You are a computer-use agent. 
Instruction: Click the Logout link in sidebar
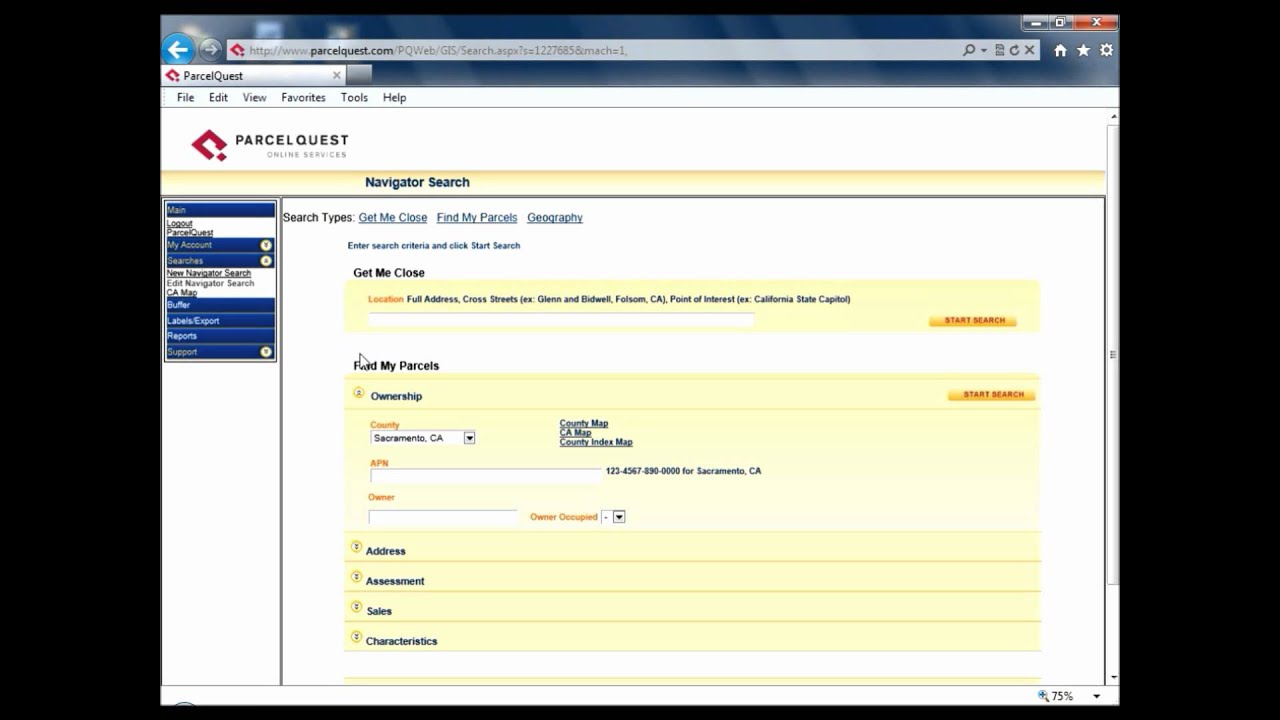180,224
